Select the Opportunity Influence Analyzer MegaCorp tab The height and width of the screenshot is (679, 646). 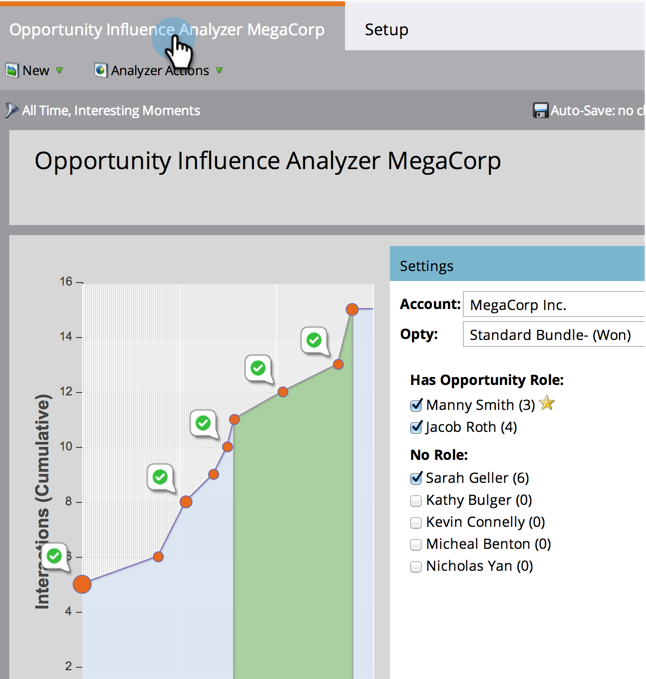[x=166, y=29]
